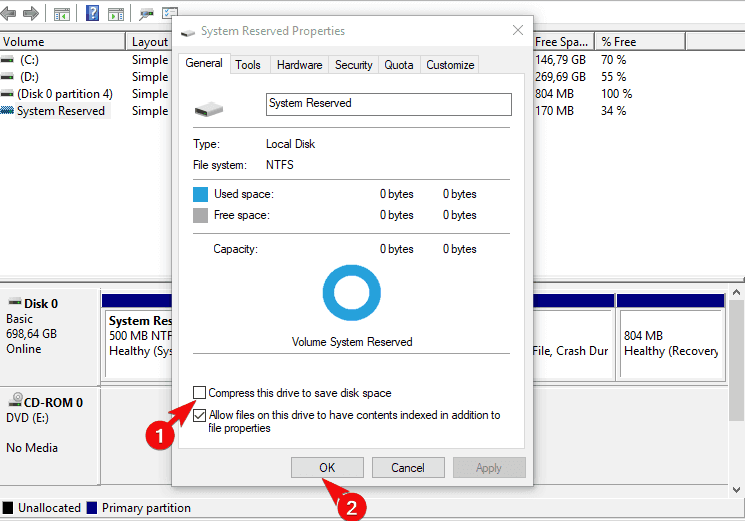Viewport: 745px width, 521px height.
Task: Sort by the Layout column header
Action: pos(149,42)
